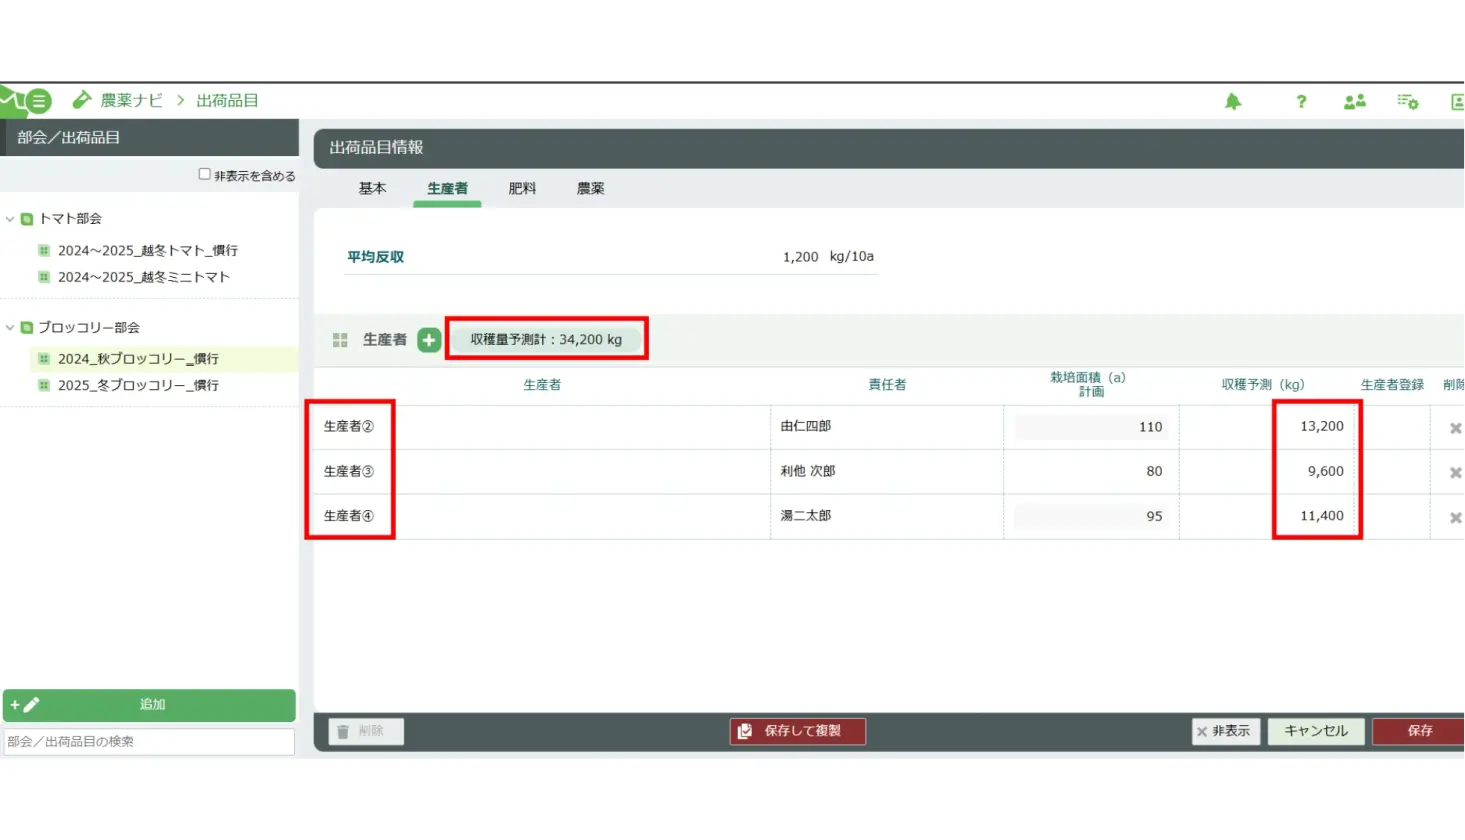Collapse the ブロッコリー部会 tree group
Image resolution: width=1465 pixels, height=840 pixels.
click(10, 328)
